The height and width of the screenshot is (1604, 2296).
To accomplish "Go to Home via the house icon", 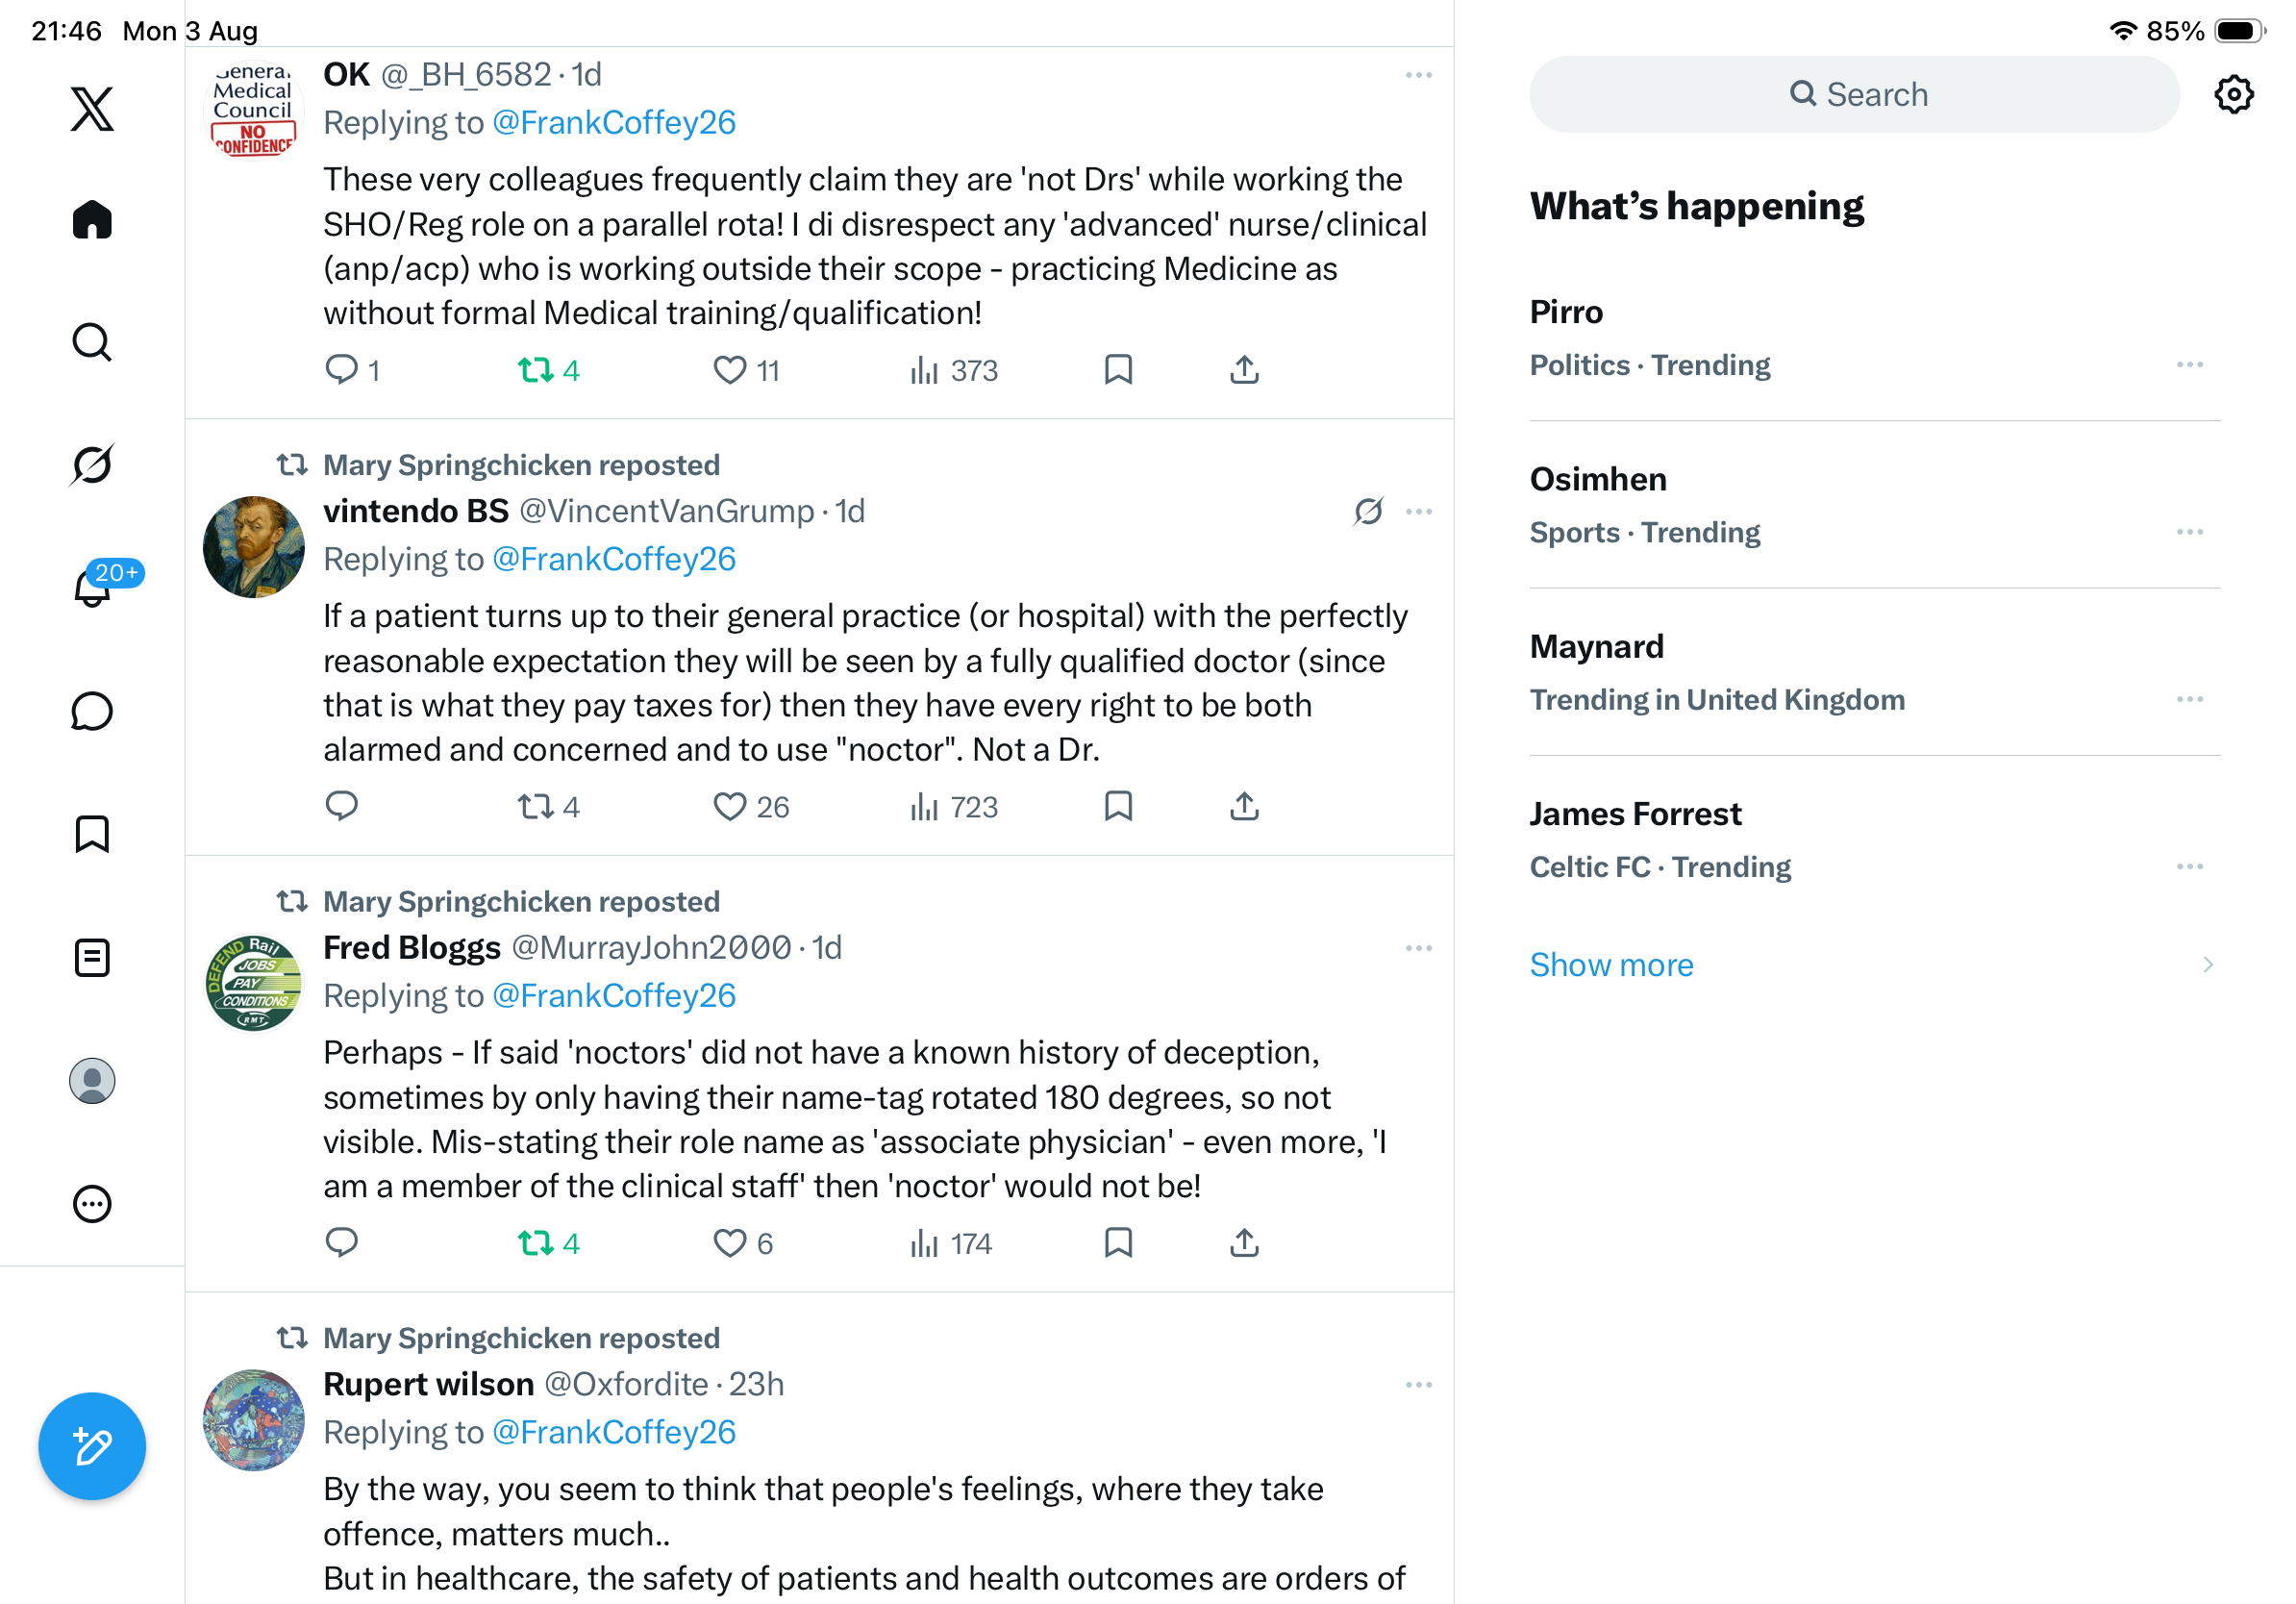I will tap(92, 219).
